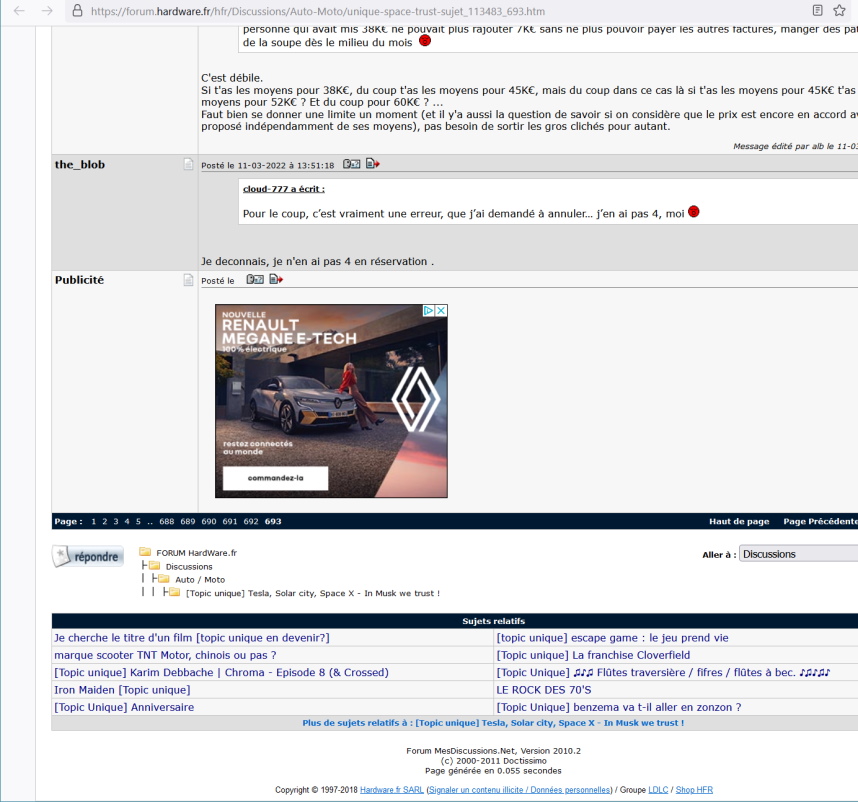The height and width of the screenshot is (802, 858).
Task: Click the red smiley after 'milieu du mois'
Action: click(425, 41)
